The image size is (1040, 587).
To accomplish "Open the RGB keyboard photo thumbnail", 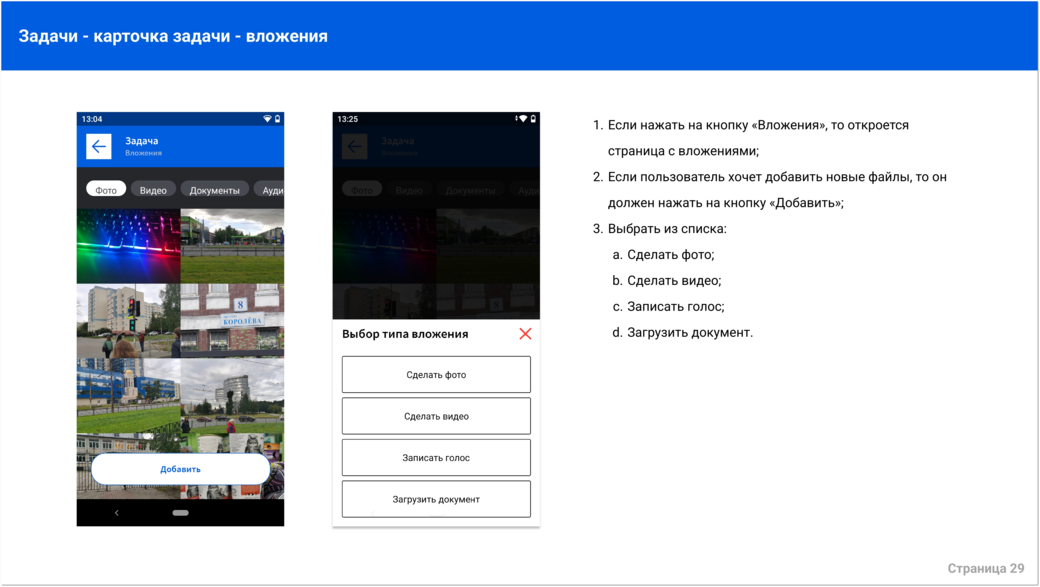I will point(129,246).
